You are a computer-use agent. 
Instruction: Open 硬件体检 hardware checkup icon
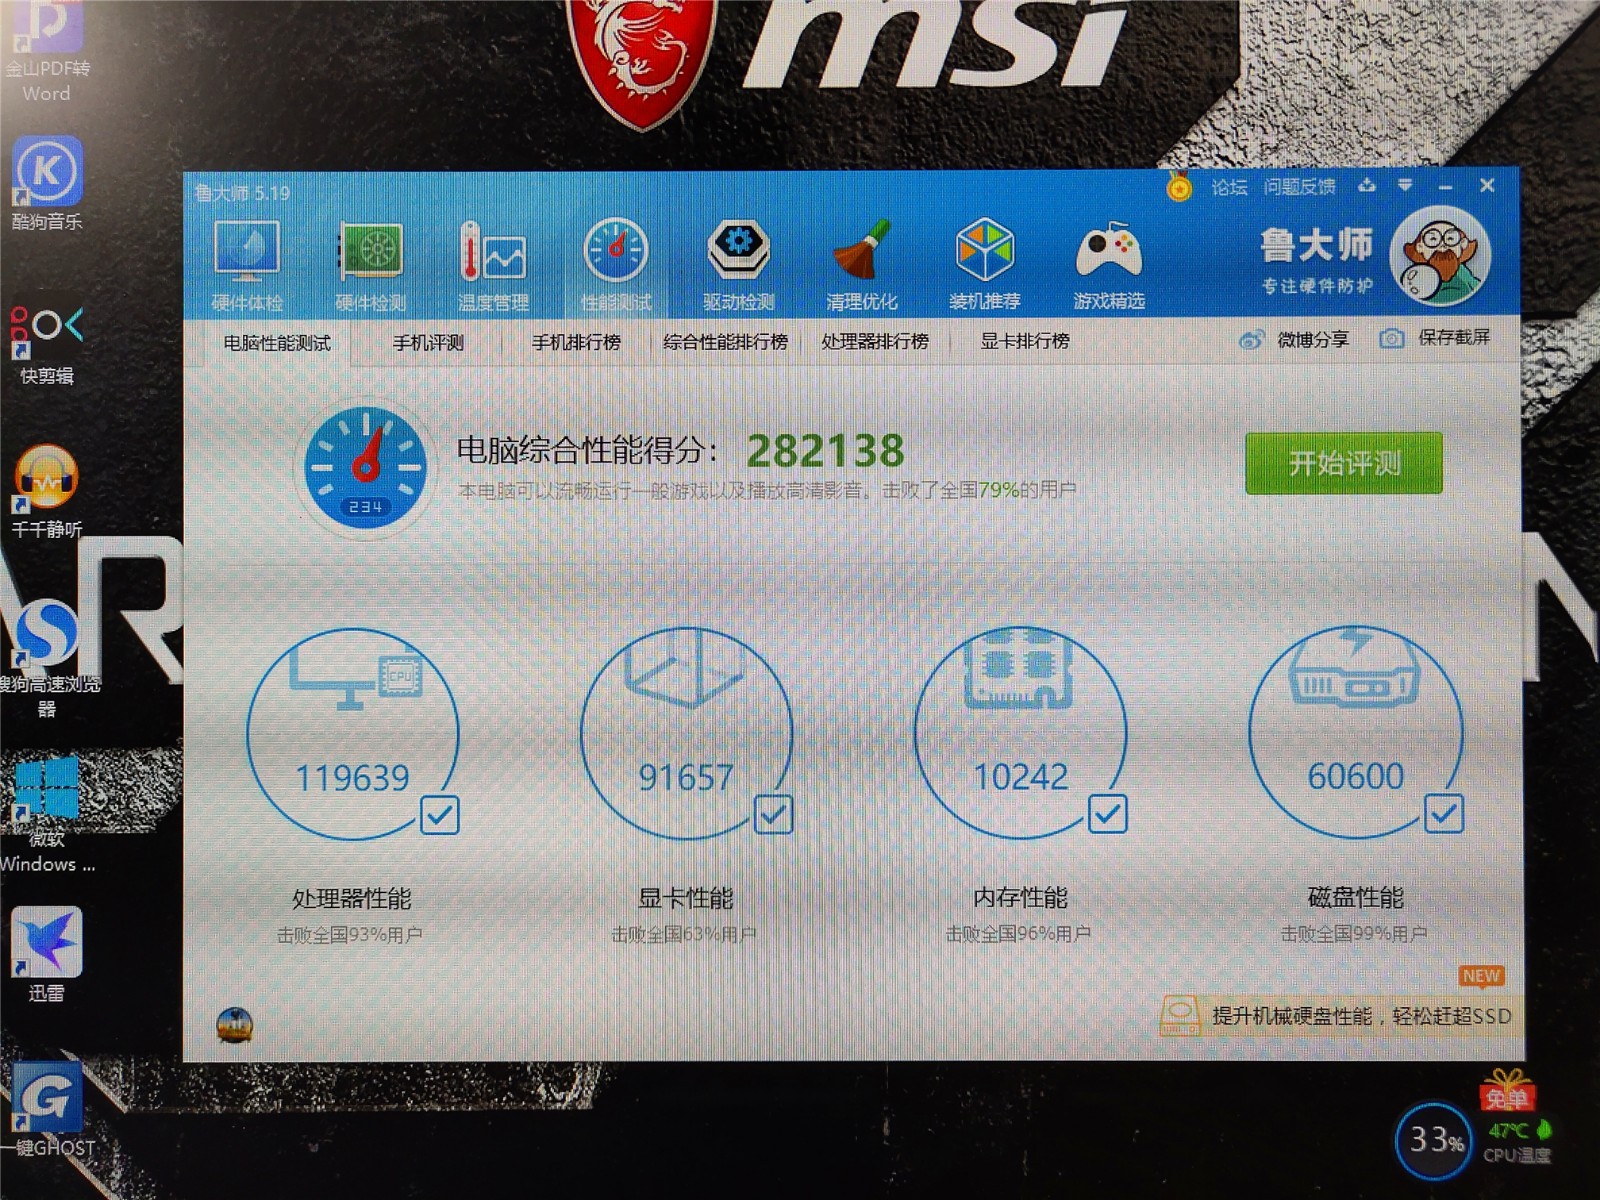[247, 265]
